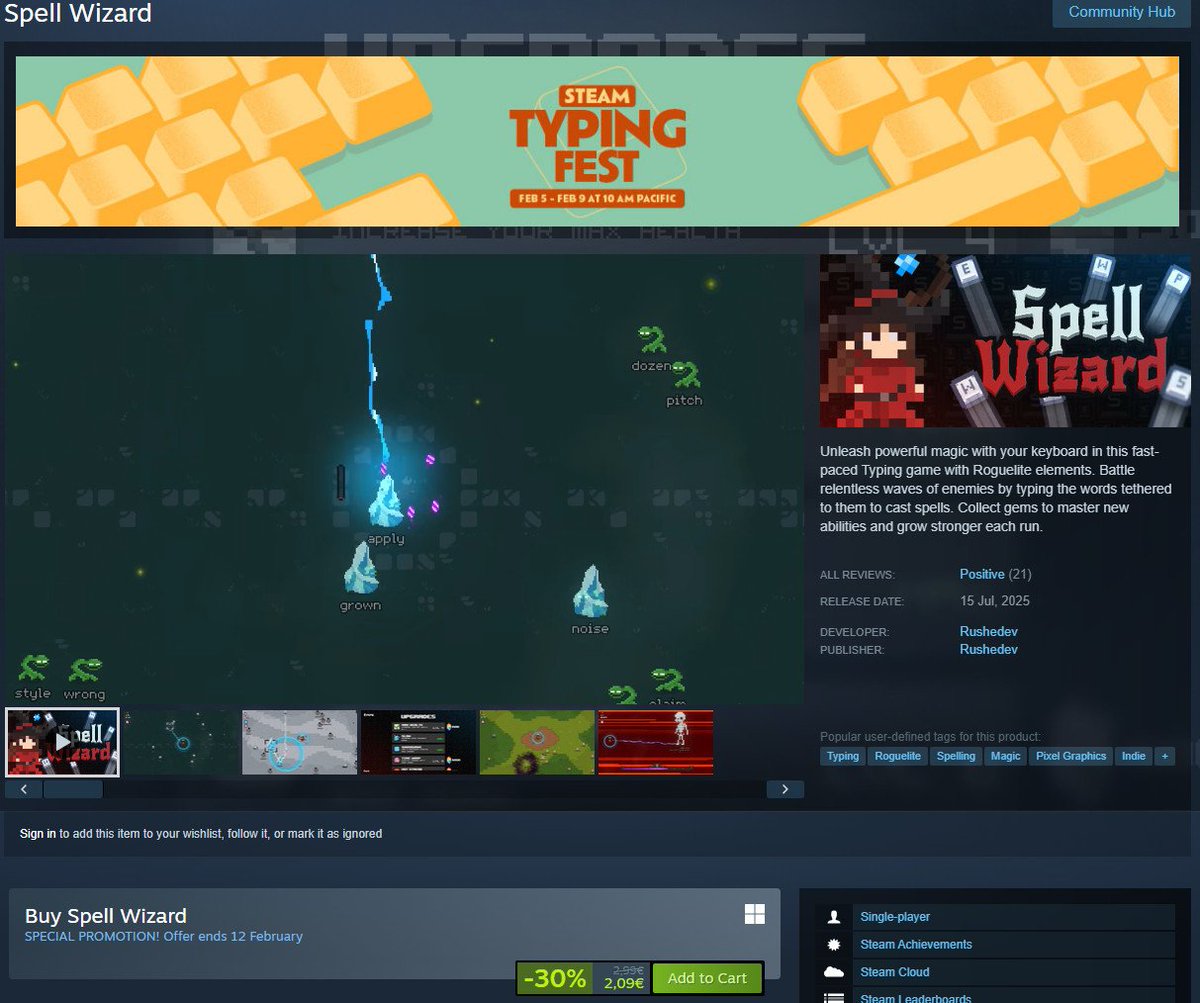Play the Spell Wizard trailer thumbnail
This screenshot has width=1200, height=1003.
click(62, 742)
